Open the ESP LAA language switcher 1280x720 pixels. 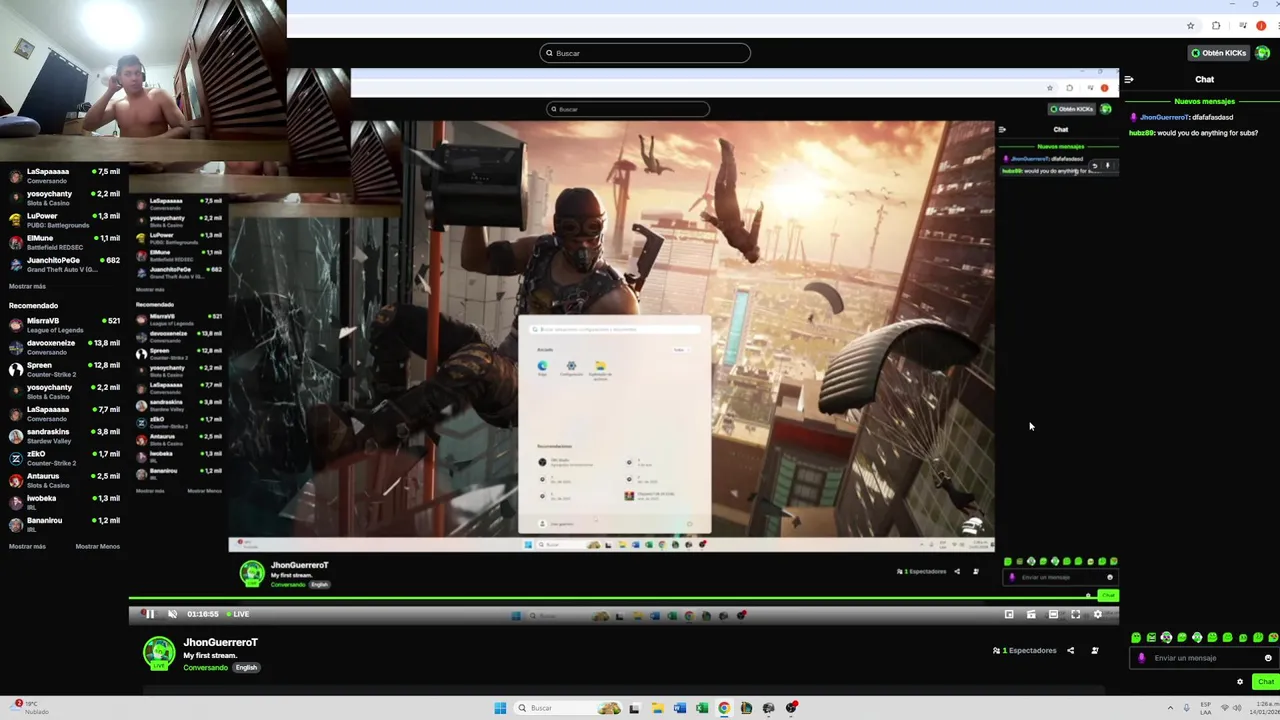1206,708
